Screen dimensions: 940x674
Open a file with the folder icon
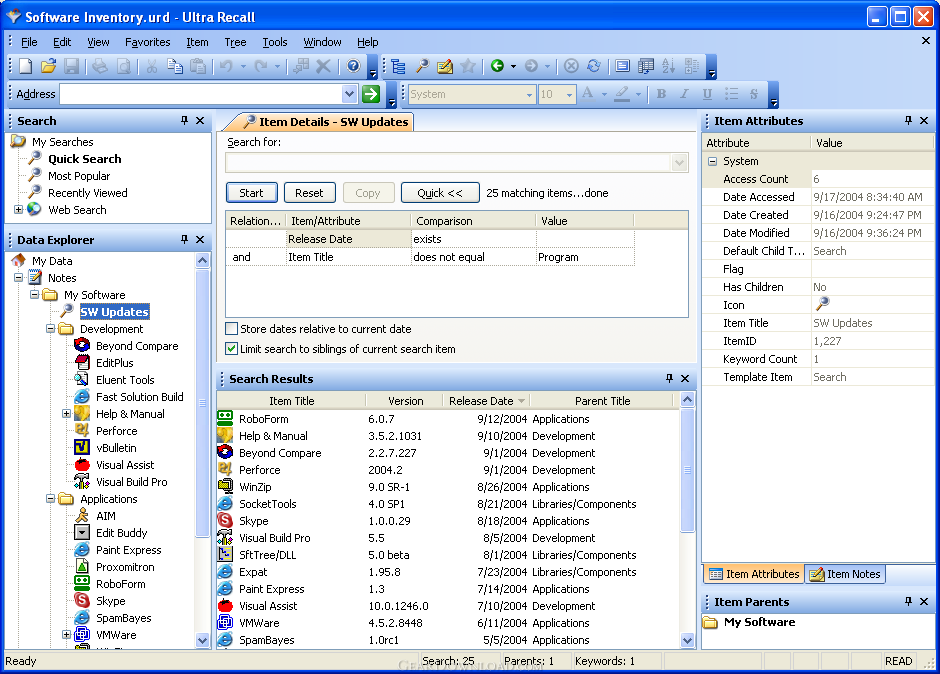49,66
